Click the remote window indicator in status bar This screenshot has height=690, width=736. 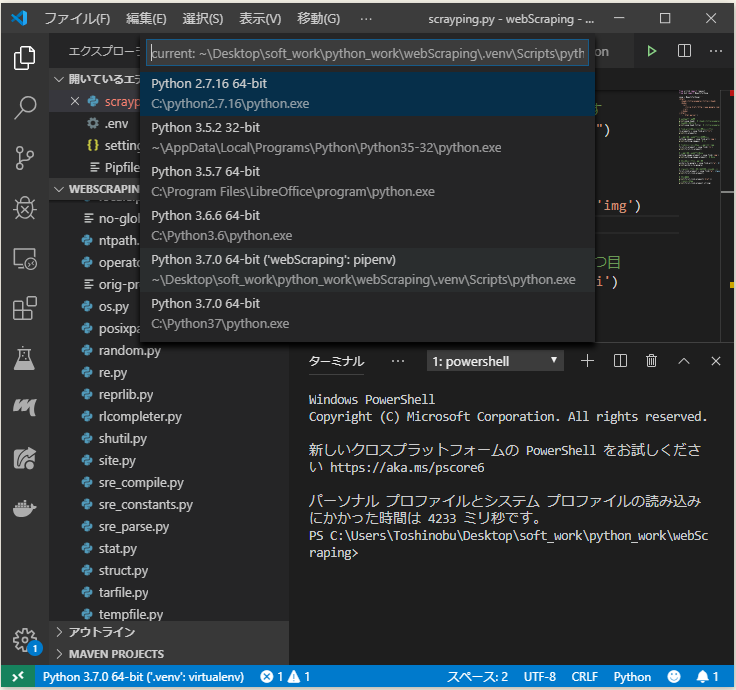[18, 676]
